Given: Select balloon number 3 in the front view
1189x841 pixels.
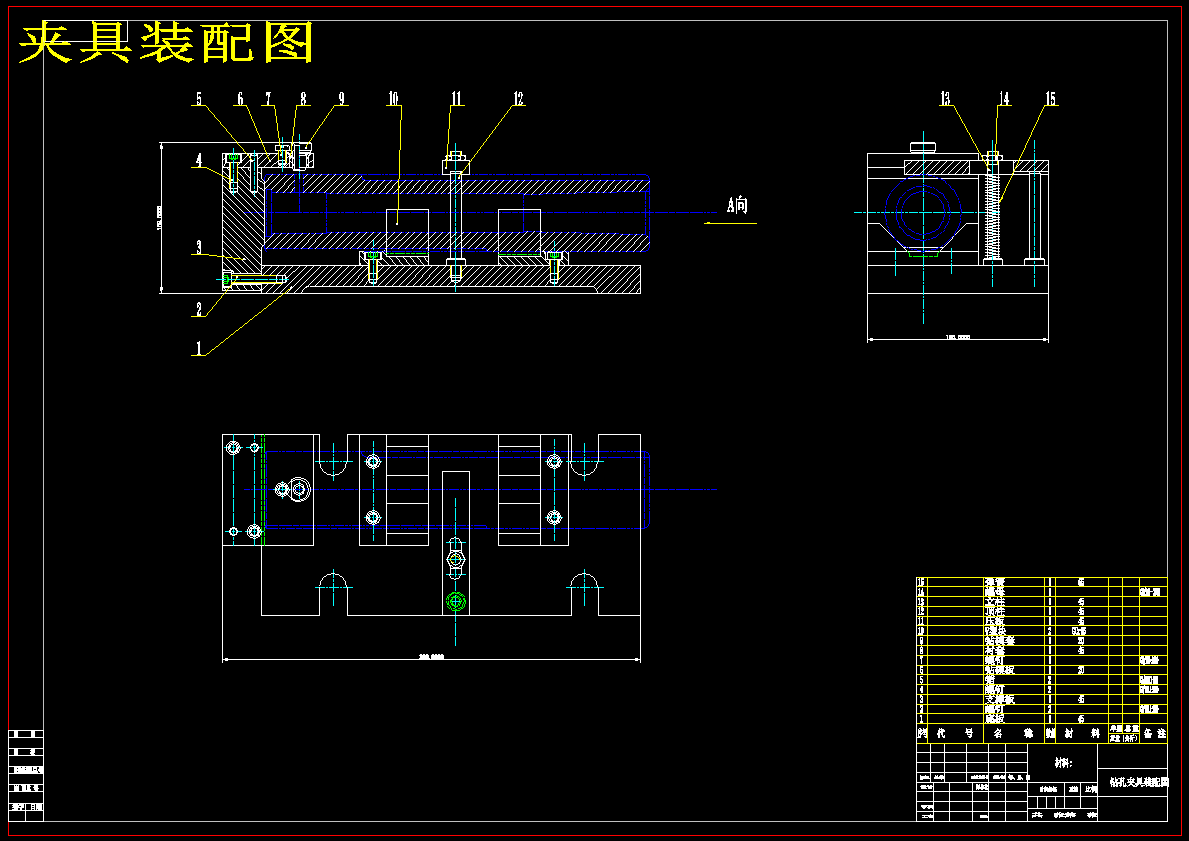Looking at the screenshot, I should click(199, 247).
